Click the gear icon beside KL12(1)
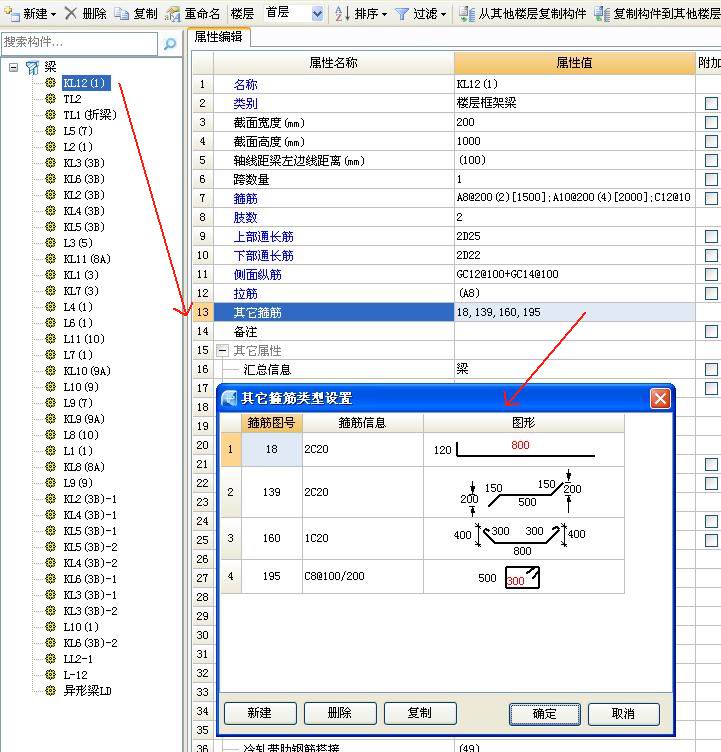This screenshot has height=752, width=721. point(50,82)
